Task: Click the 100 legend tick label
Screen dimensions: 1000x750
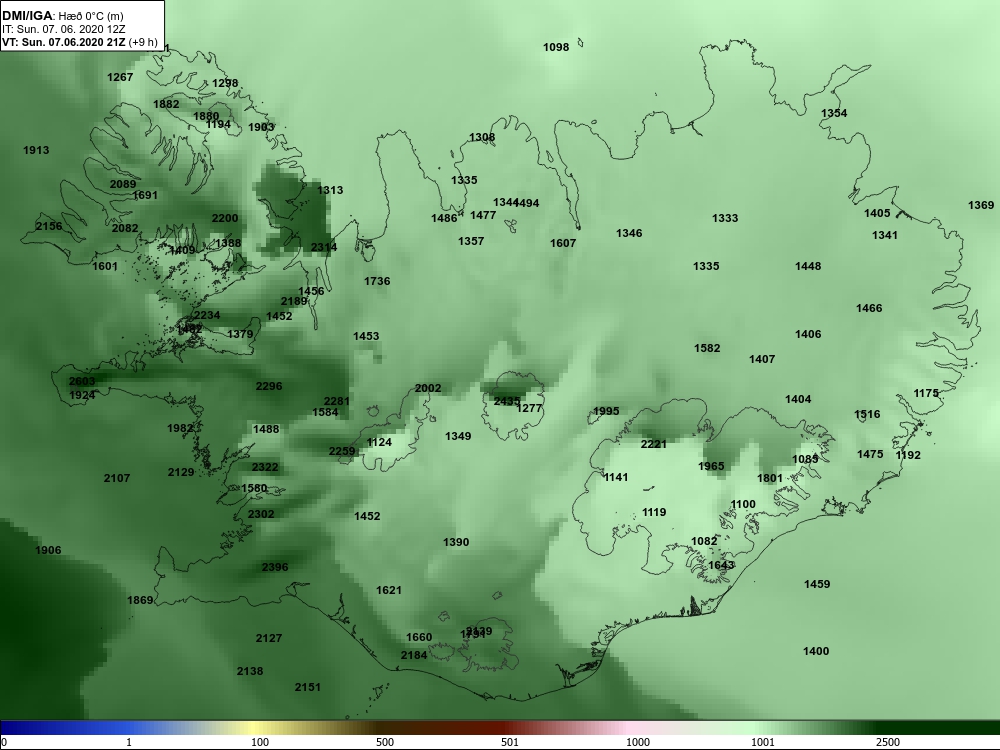Action: point(260,742)
